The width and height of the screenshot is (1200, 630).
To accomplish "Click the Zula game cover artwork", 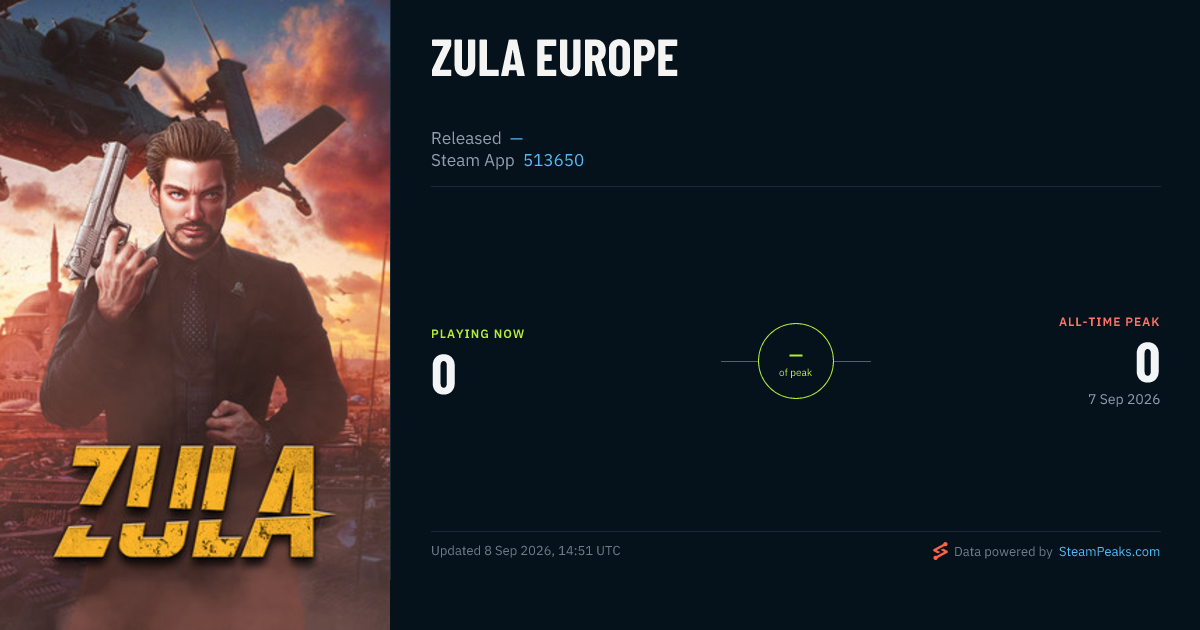I will coord(195,315).
